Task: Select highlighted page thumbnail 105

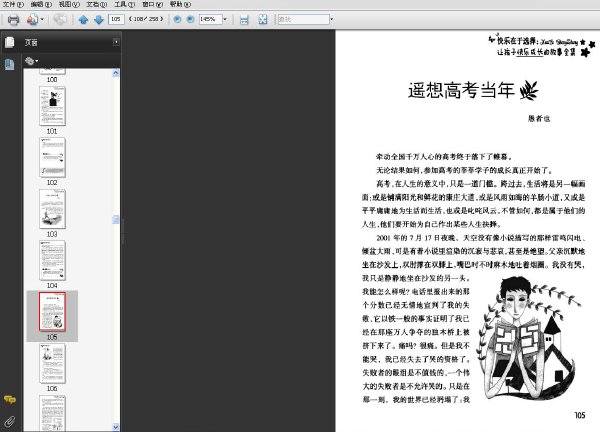Action: pyautogui.click(x=52, y=311)
